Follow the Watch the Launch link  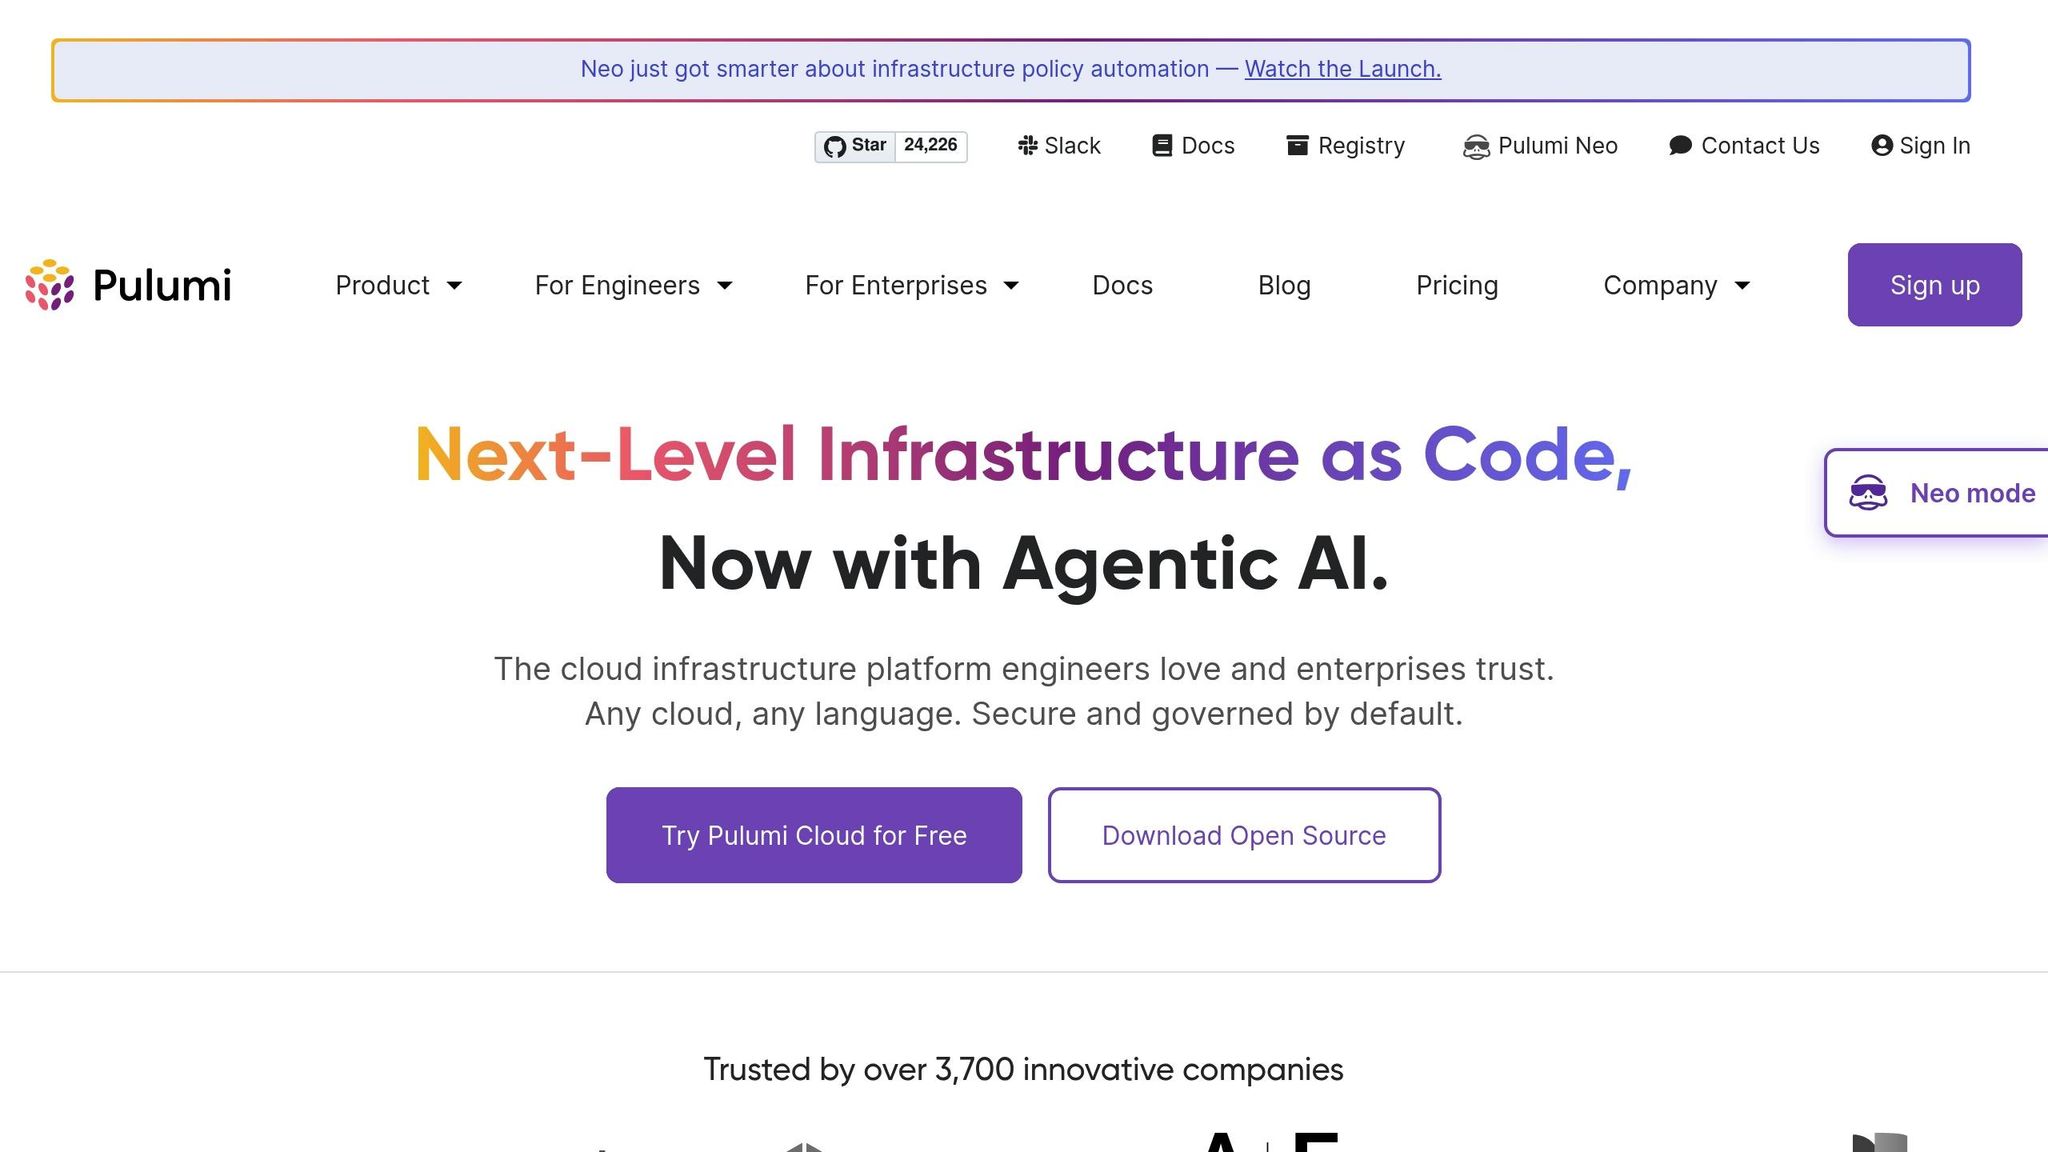pyautogui.click(x=1342, y=69)
